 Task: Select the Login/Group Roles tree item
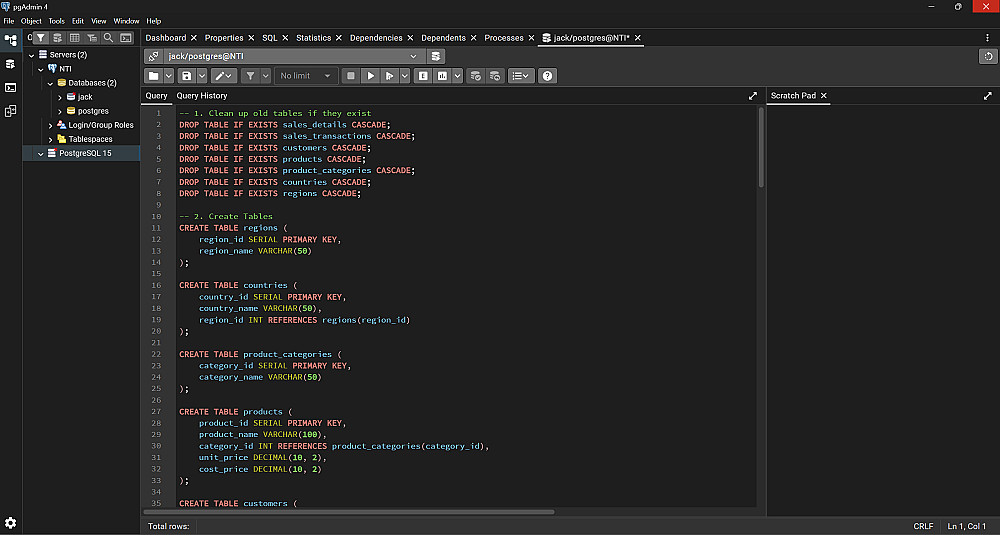click(x=100, y=125)
